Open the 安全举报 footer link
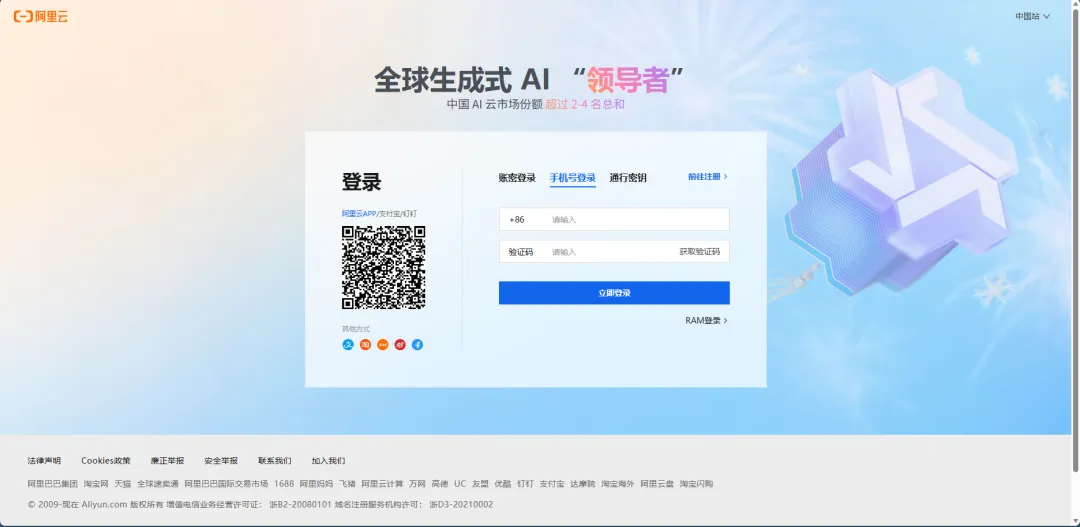Viewport: 1080px width, 527px height. point(221,461)
